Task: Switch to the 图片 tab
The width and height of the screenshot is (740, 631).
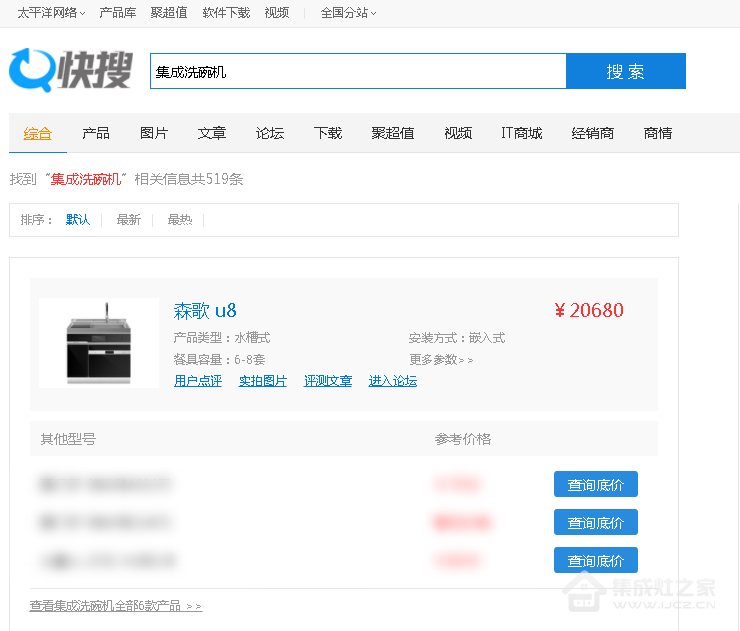Action: tap(154, 134)
